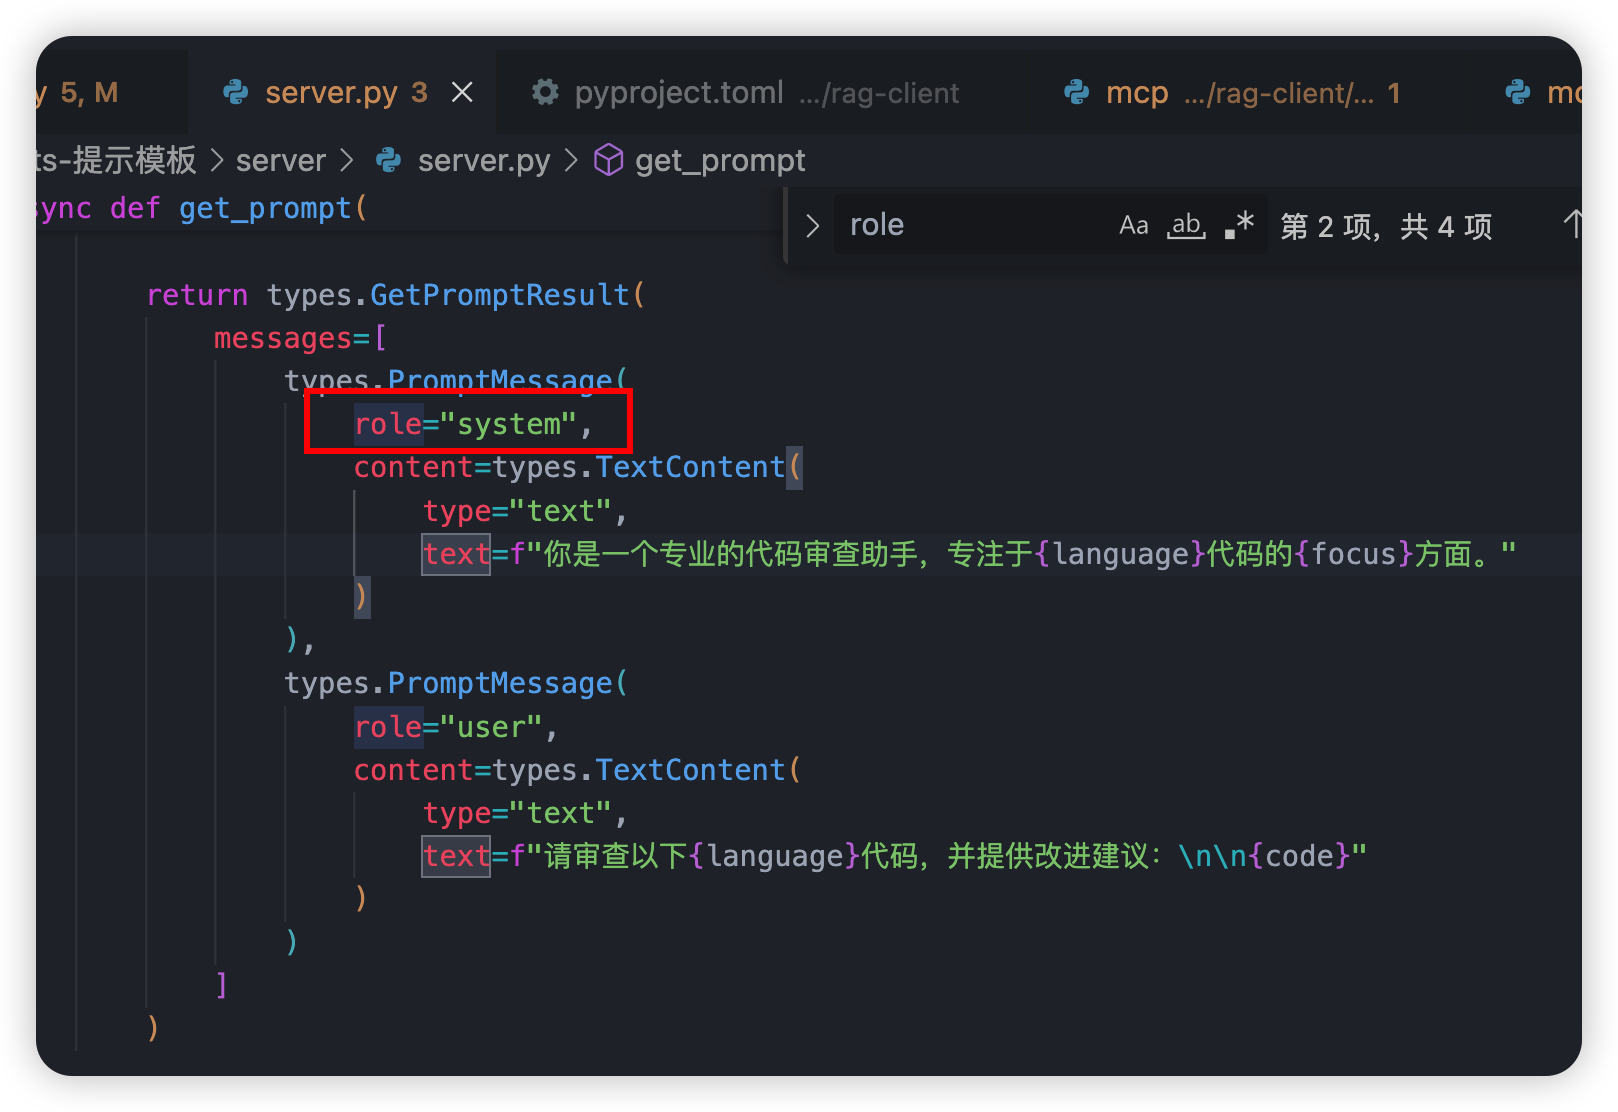Viewport: 1618px width, 1112px height.
Task: Open the server folder breadcrumb dropdown
Action: [x=280, y=160]
